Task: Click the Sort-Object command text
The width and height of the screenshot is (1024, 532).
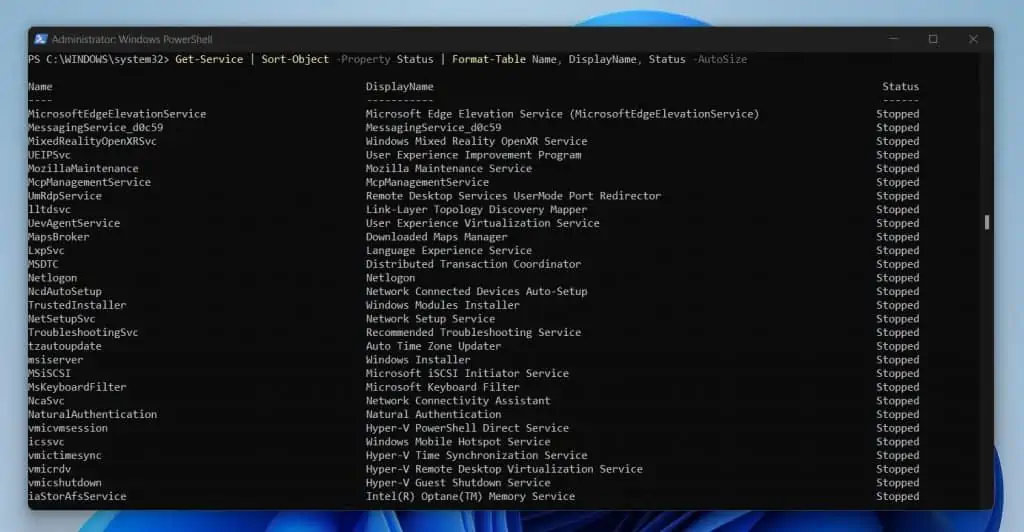Action: click(x=295, y=59)
